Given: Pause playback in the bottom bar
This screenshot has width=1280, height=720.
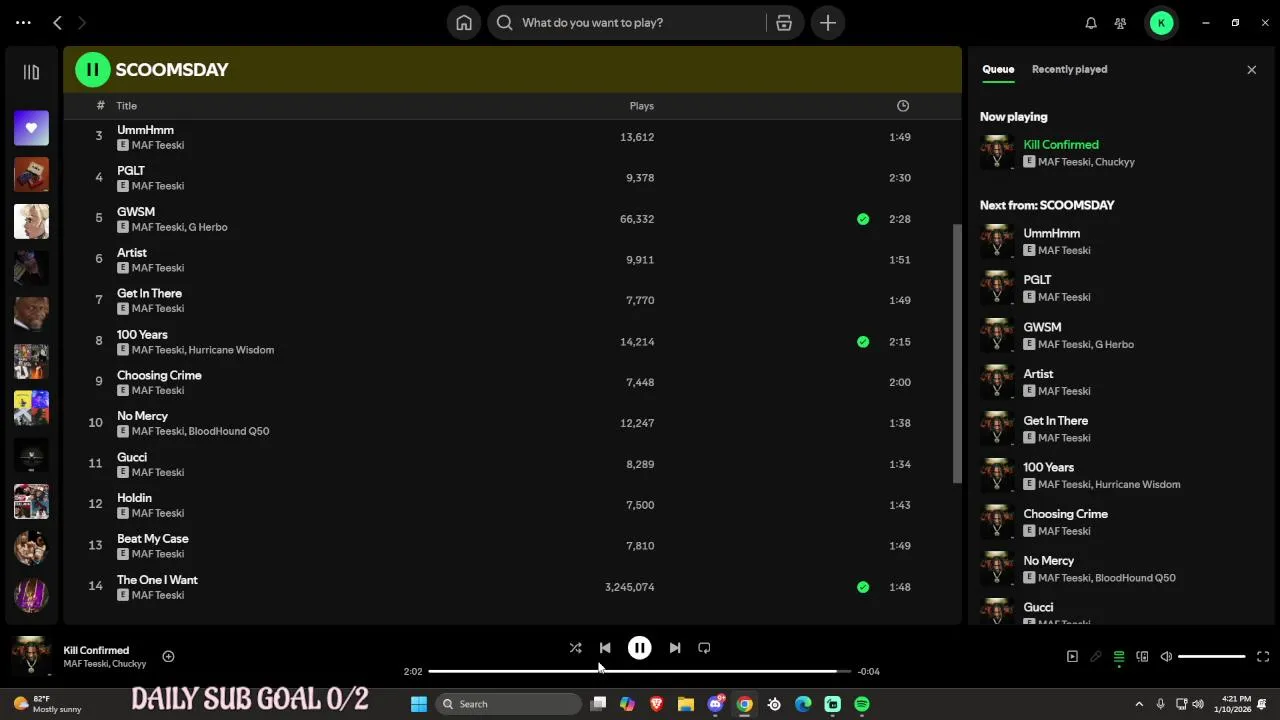Looking at the screenshot, I should coord(639,648).
